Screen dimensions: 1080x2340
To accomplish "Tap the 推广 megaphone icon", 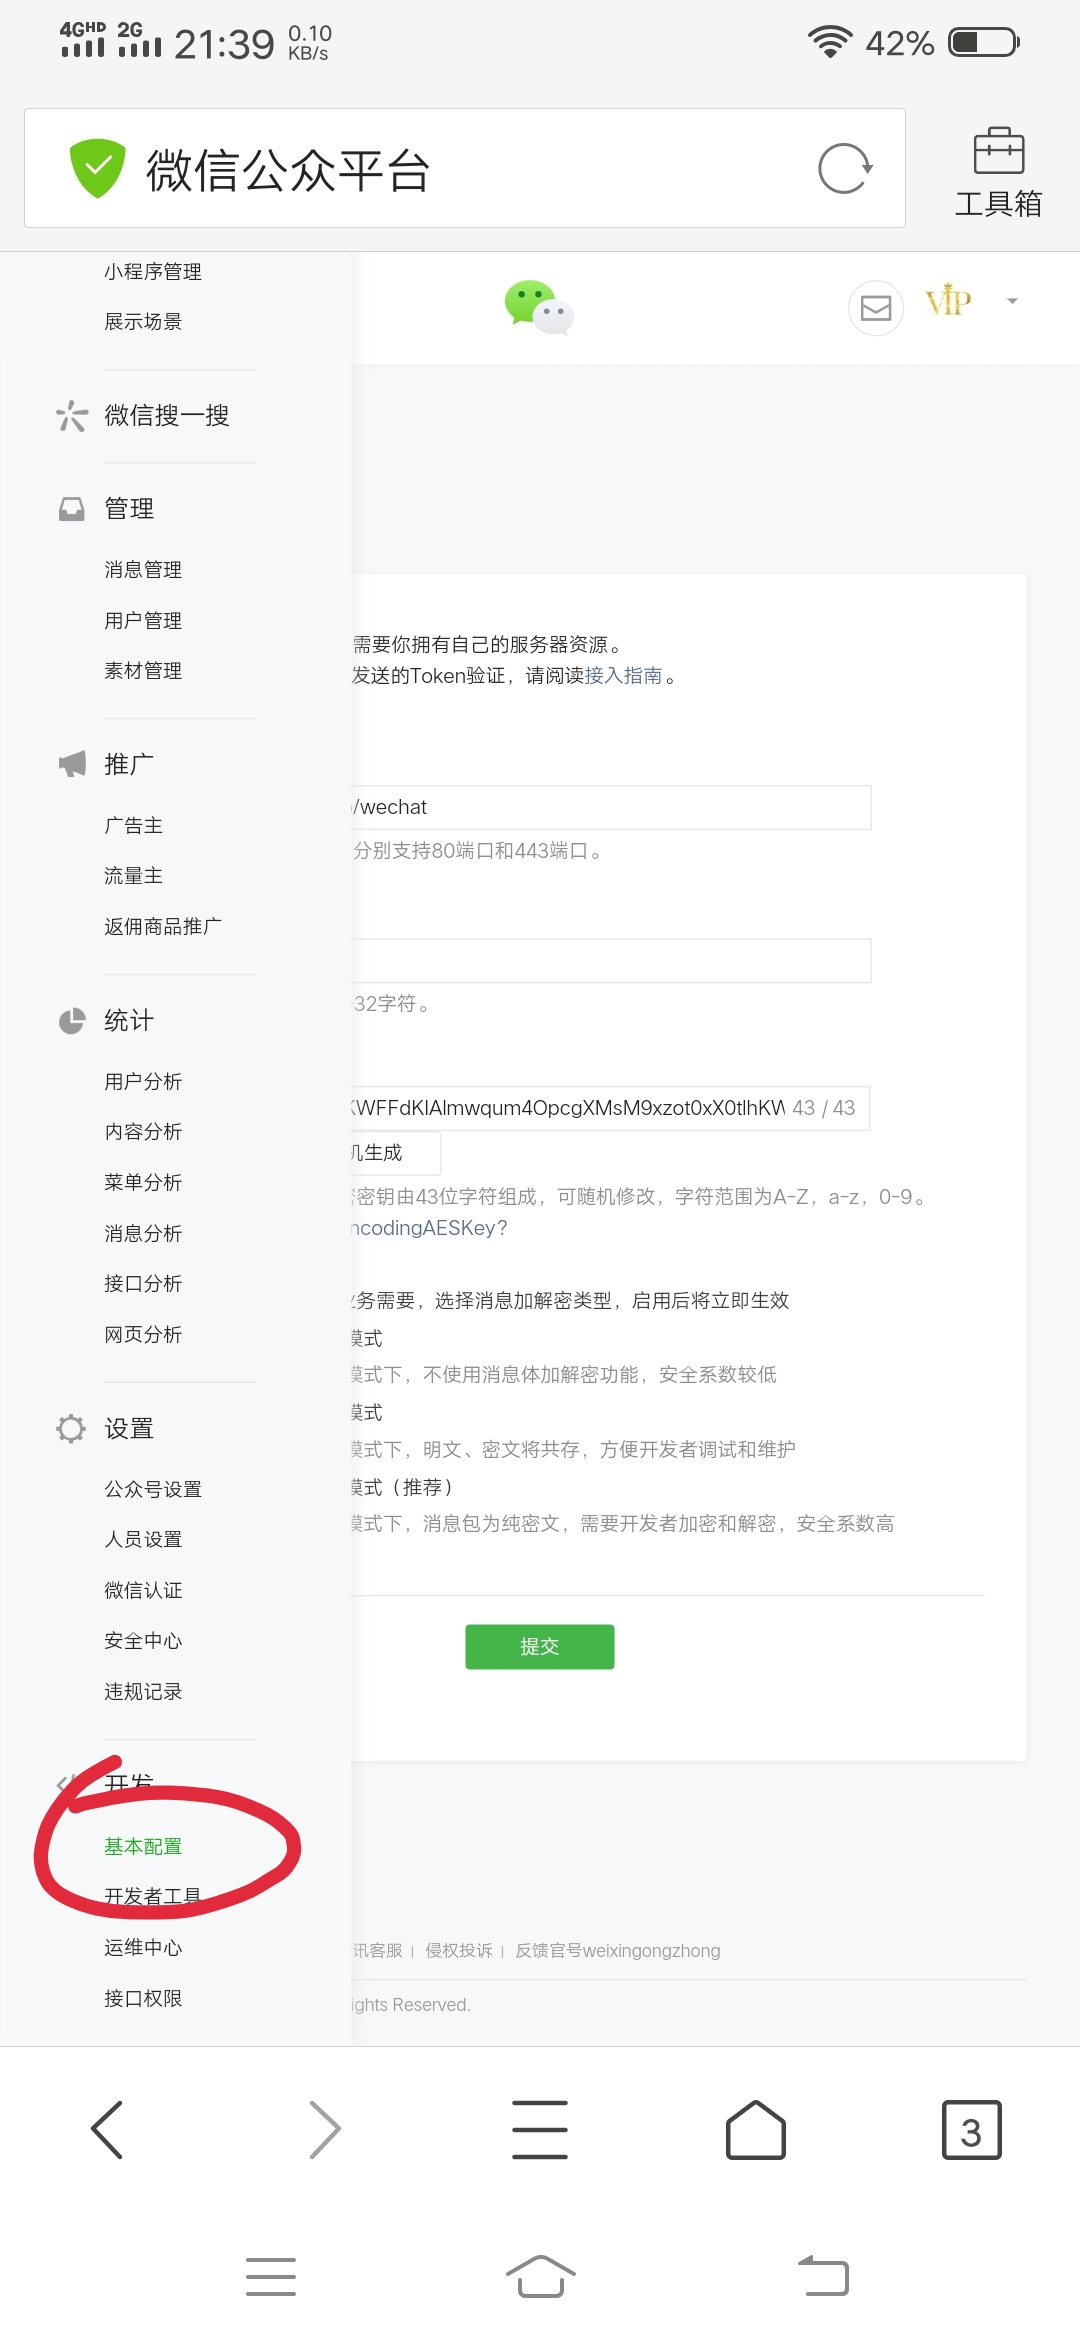I will (x=72, y=765).
